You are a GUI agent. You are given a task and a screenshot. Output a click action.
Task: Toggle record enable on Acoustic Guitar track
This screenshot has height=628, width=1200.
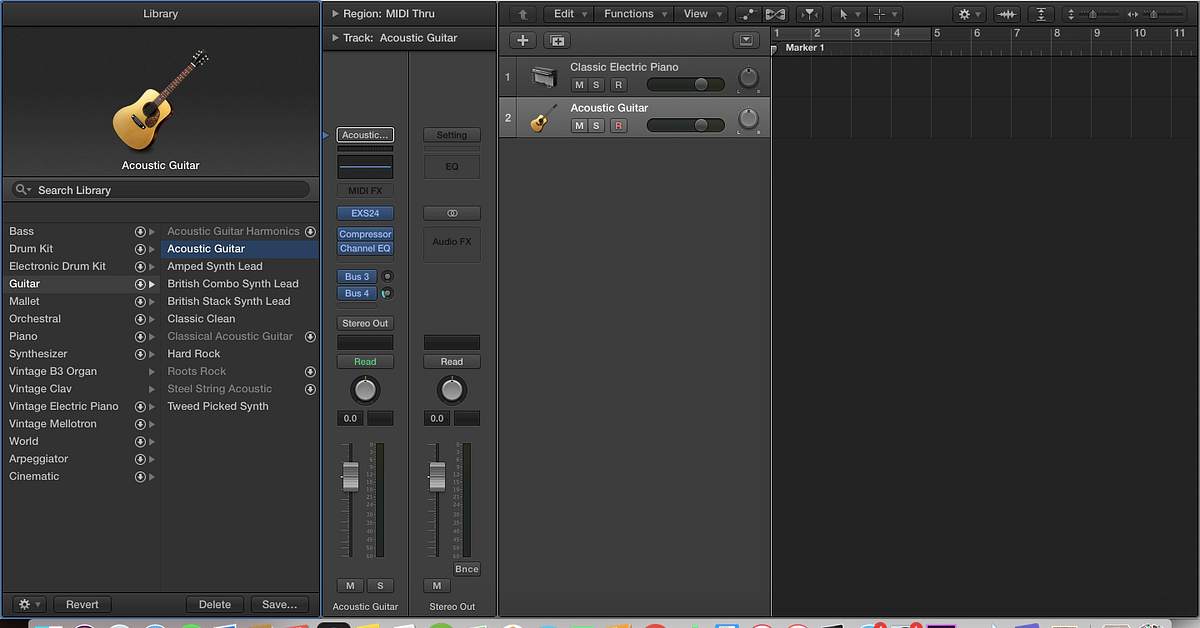click(x=618, y=126)
